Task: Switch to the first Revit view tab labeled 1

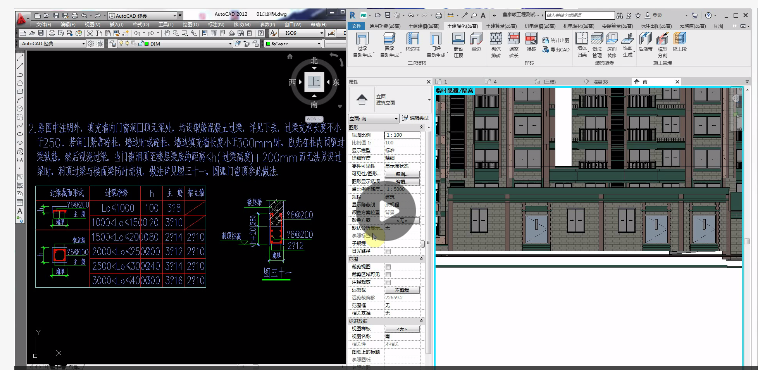Action: 442,81
